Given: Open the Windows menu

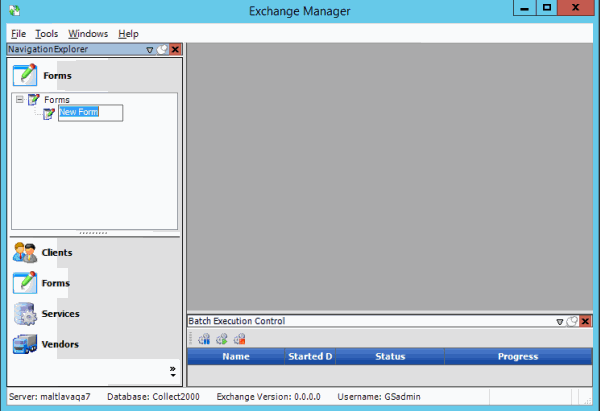Looking at the screenshot, I should click(88, 33).
